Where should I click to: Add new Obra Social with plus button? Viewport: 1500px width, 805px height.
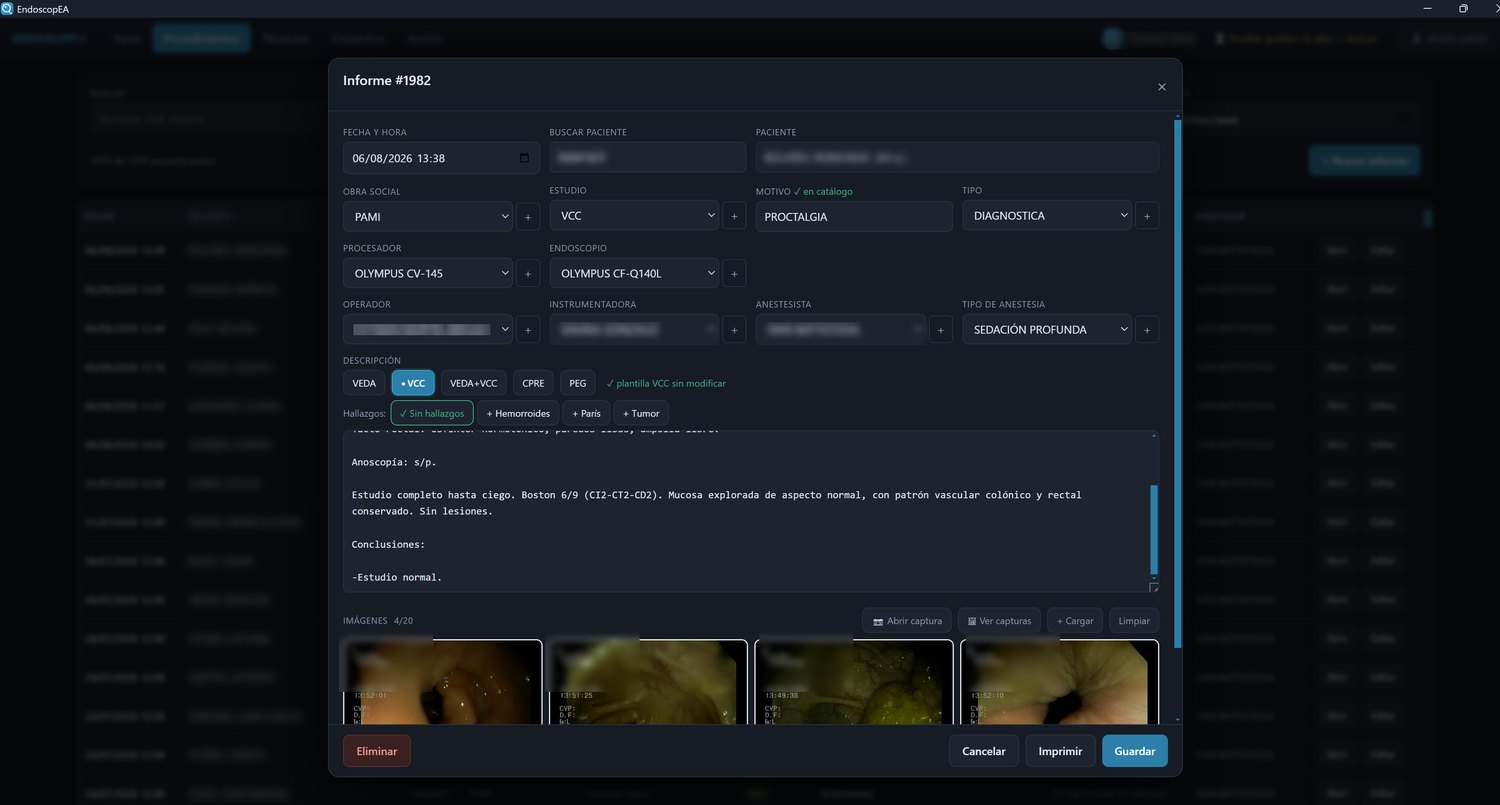pyautogui.click(x=528, y=216)
